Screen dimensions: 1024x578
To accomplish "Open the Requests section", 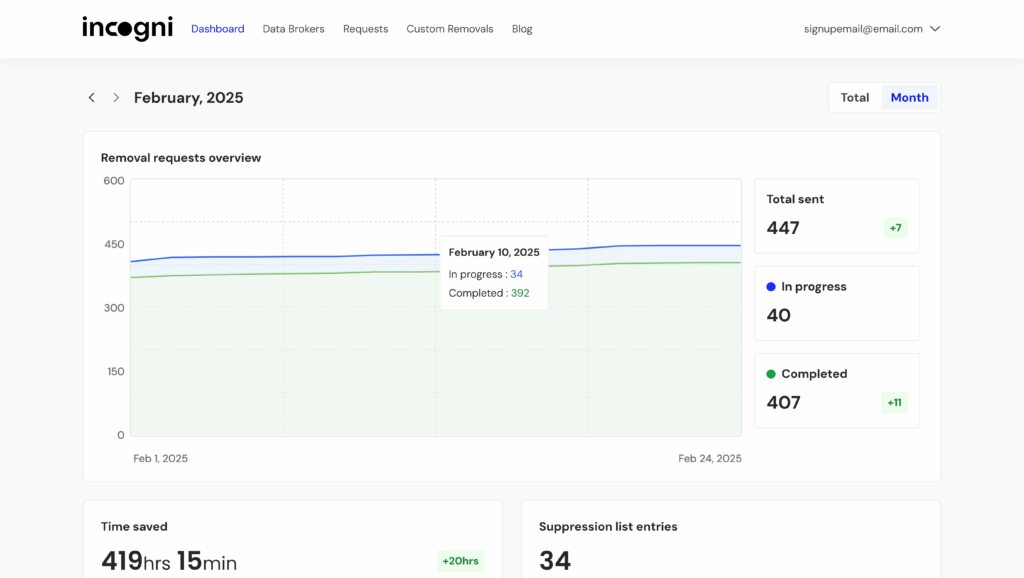I will [365, 29].
